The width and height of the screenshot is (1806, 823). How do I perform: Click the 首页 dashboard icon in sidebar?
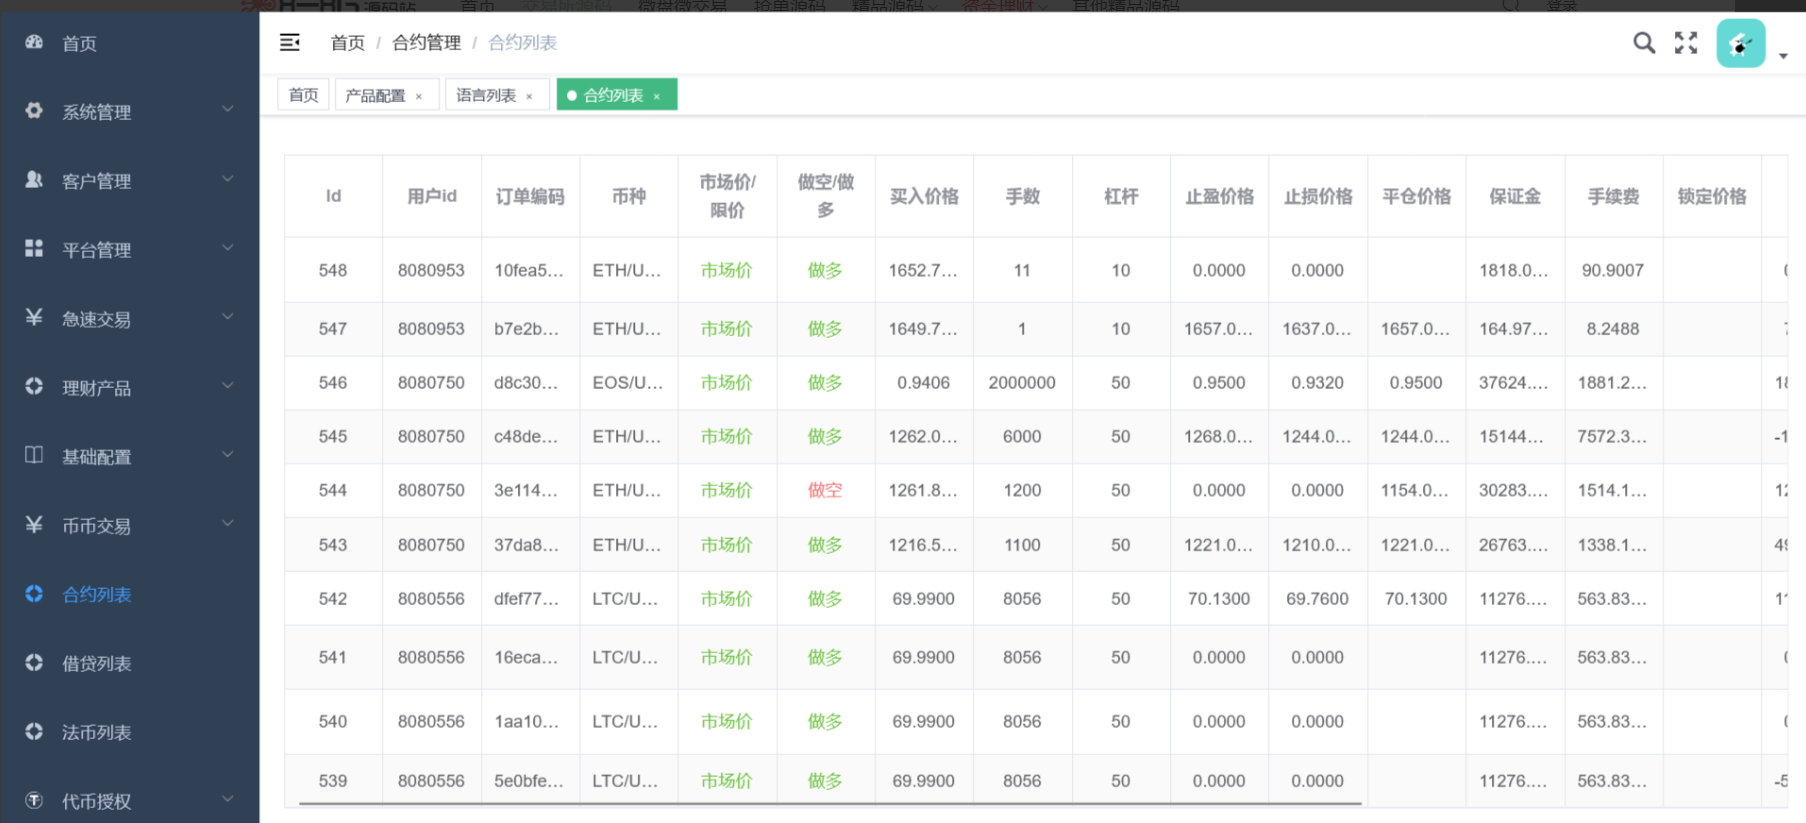coord(34,42)
